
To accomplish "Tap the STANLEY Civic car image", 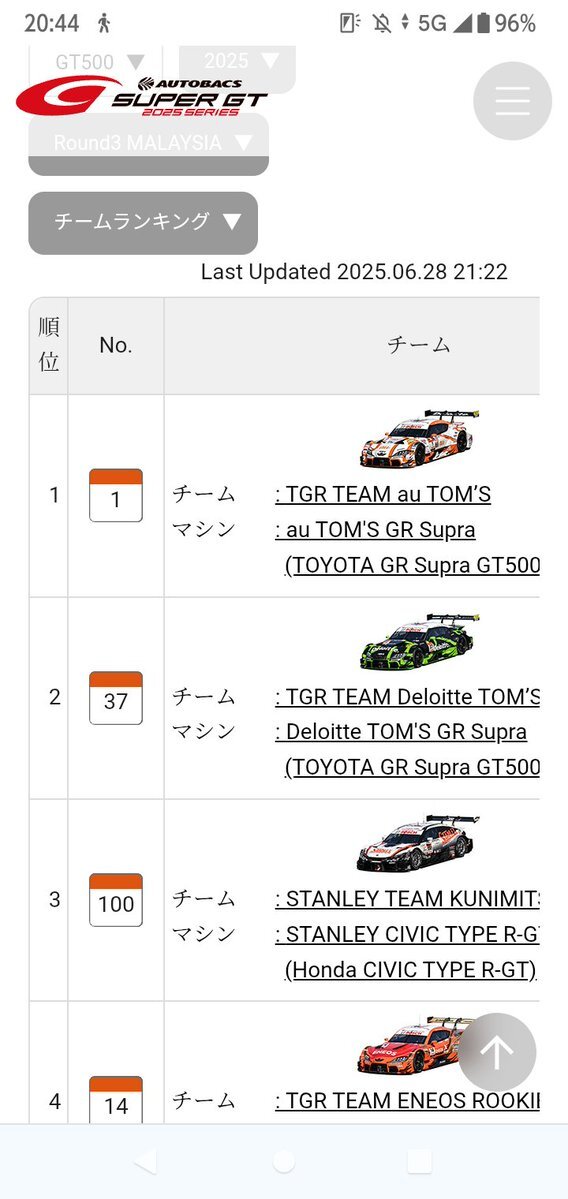I will 417,843.
